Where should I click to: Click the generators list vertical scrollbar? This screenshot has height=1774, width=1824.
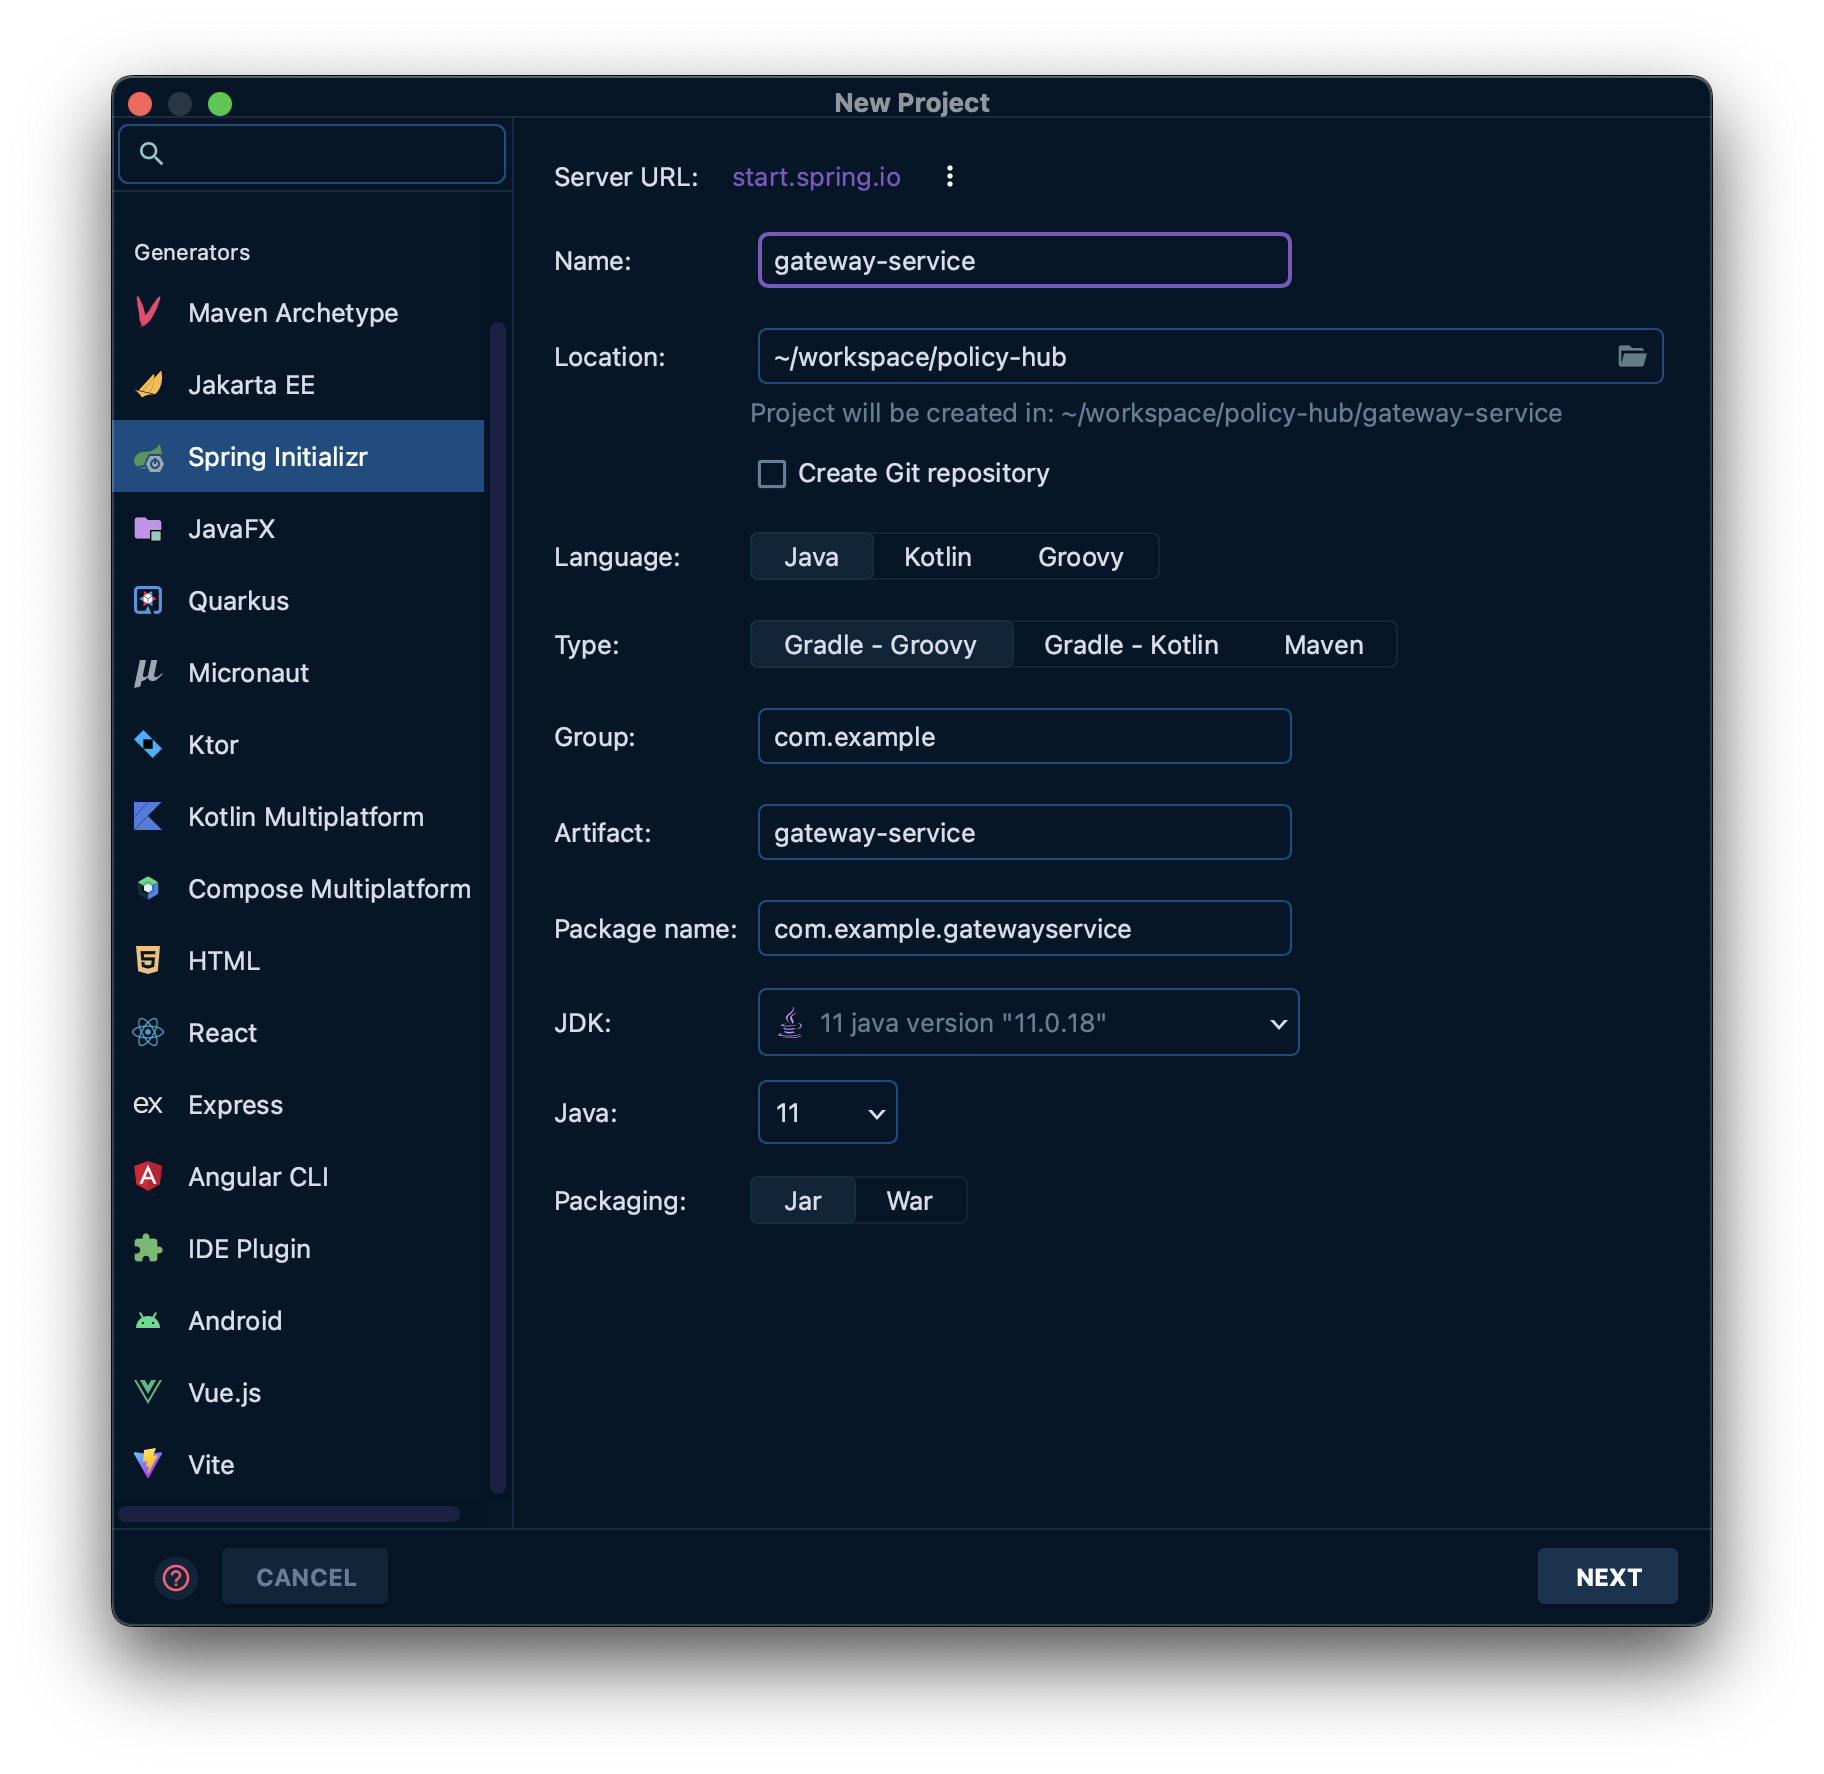[x=497, y=907]
